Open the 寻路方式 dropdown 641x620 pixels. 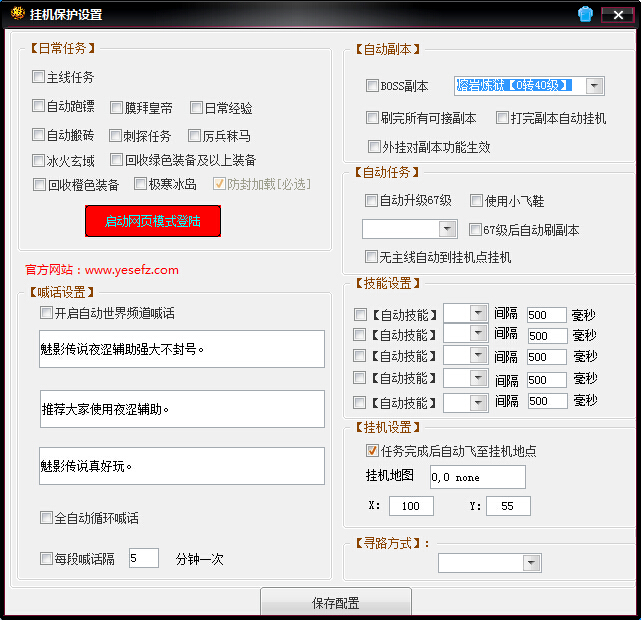(x=531, y=563)
